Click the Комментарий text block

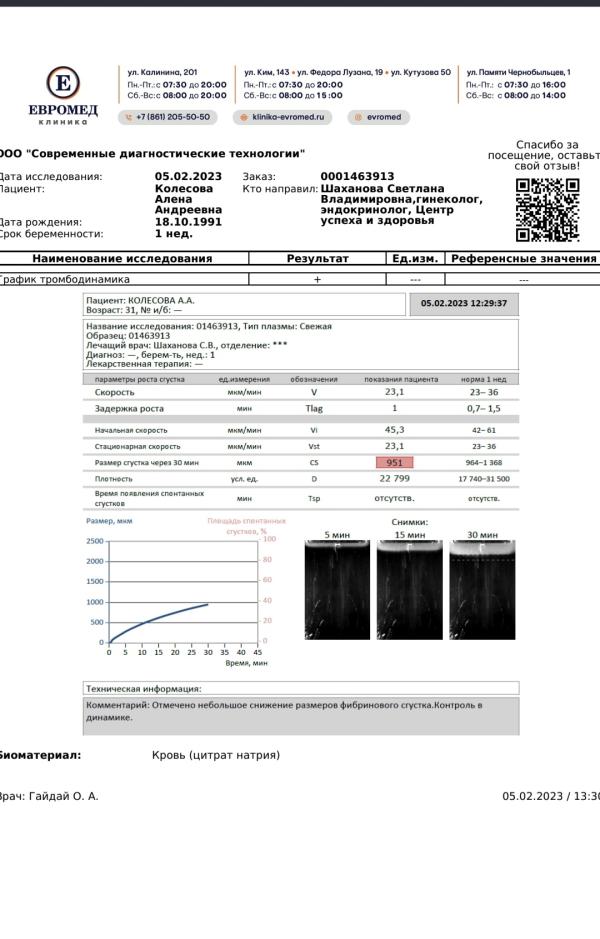pos(301,716)
